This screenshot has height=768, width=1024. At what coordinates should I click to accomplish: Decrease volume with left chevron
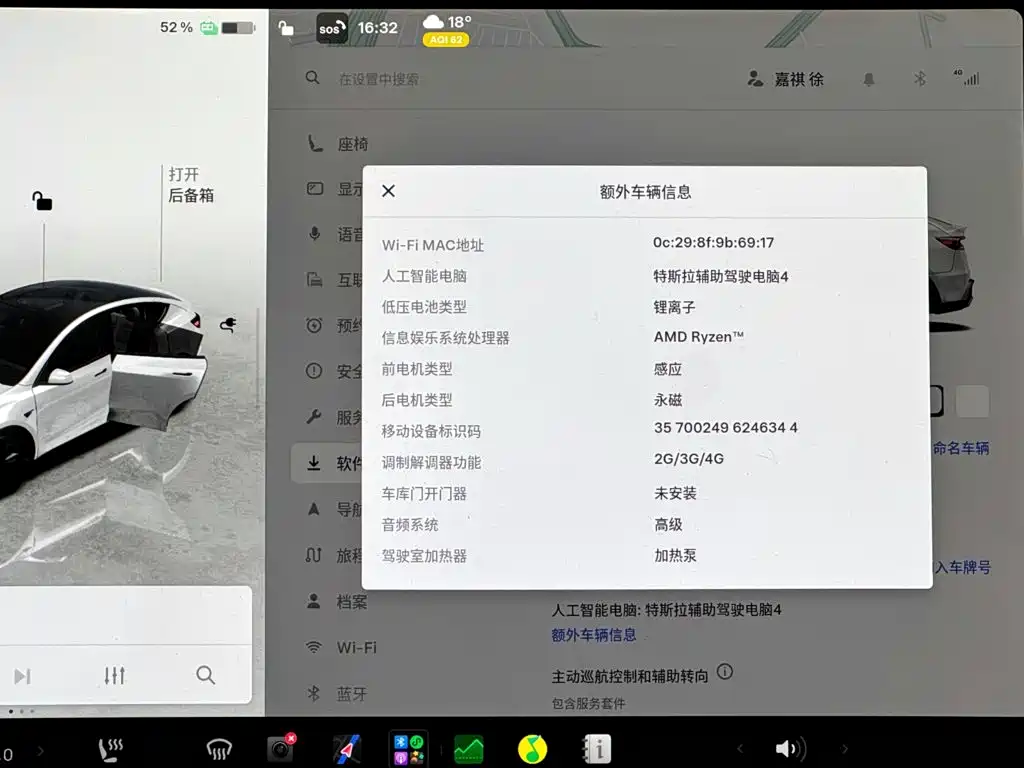[740, 749]
